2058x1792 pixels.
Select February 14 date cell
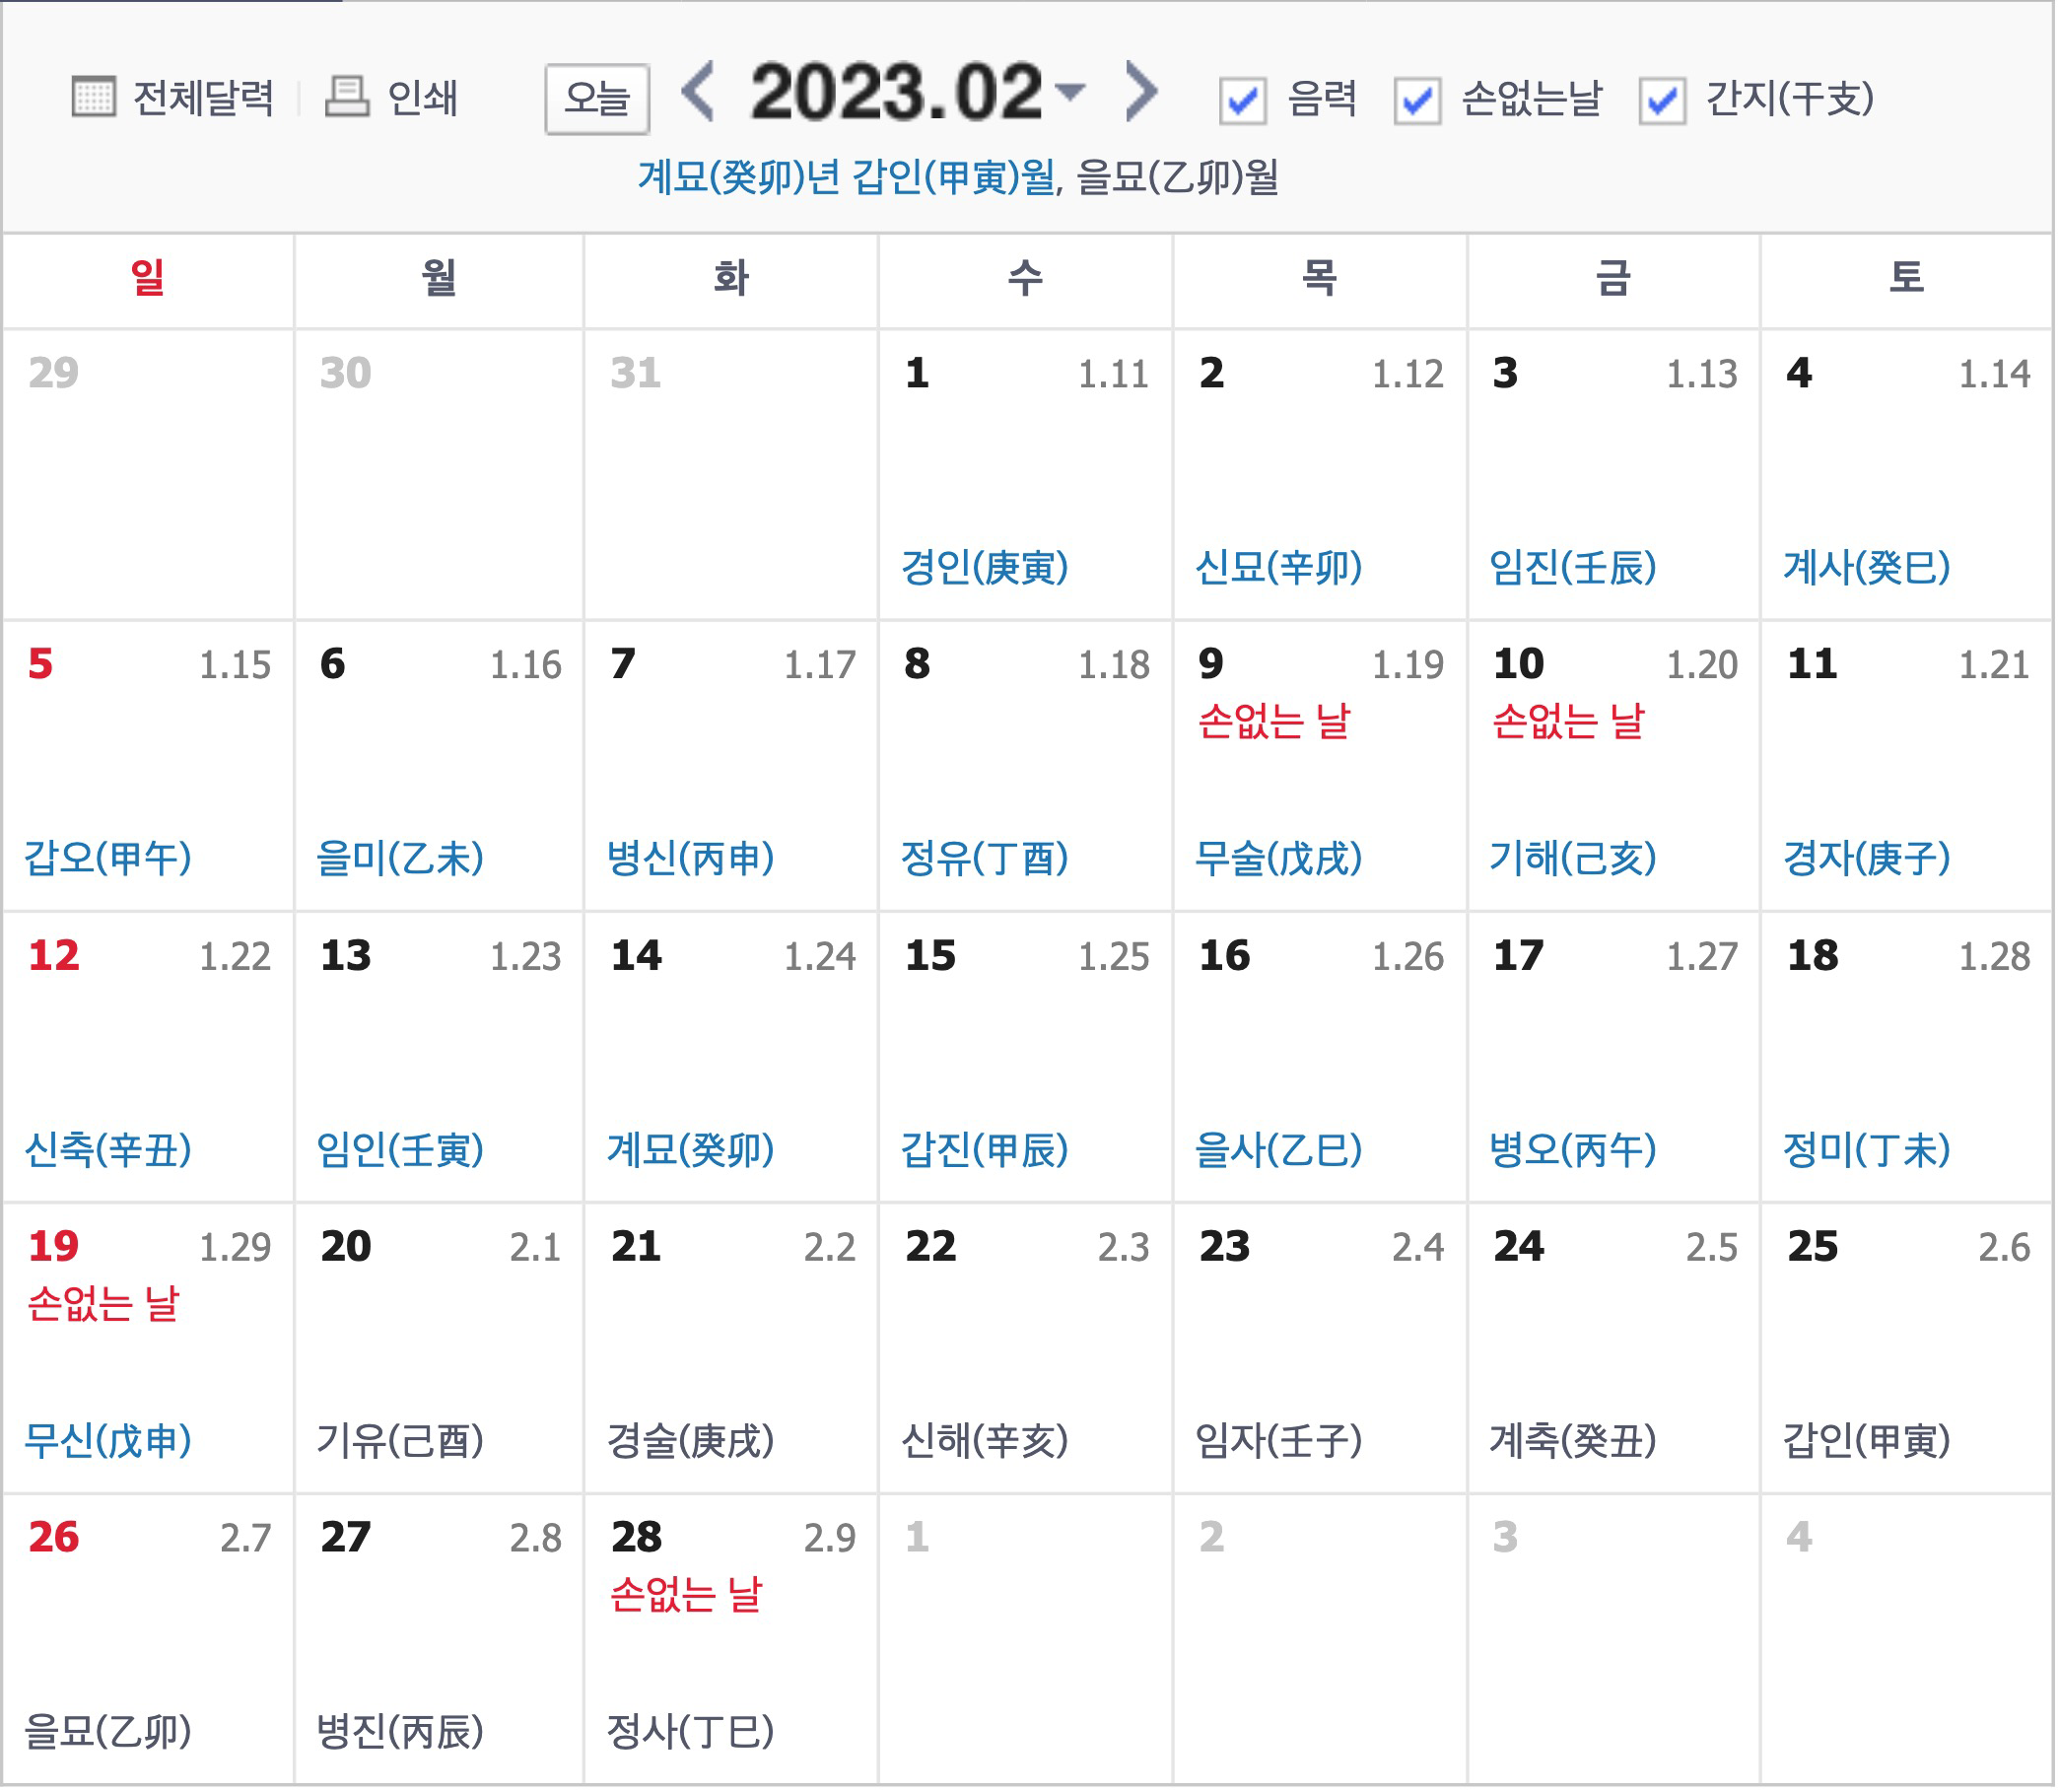[x=637, y=956]
